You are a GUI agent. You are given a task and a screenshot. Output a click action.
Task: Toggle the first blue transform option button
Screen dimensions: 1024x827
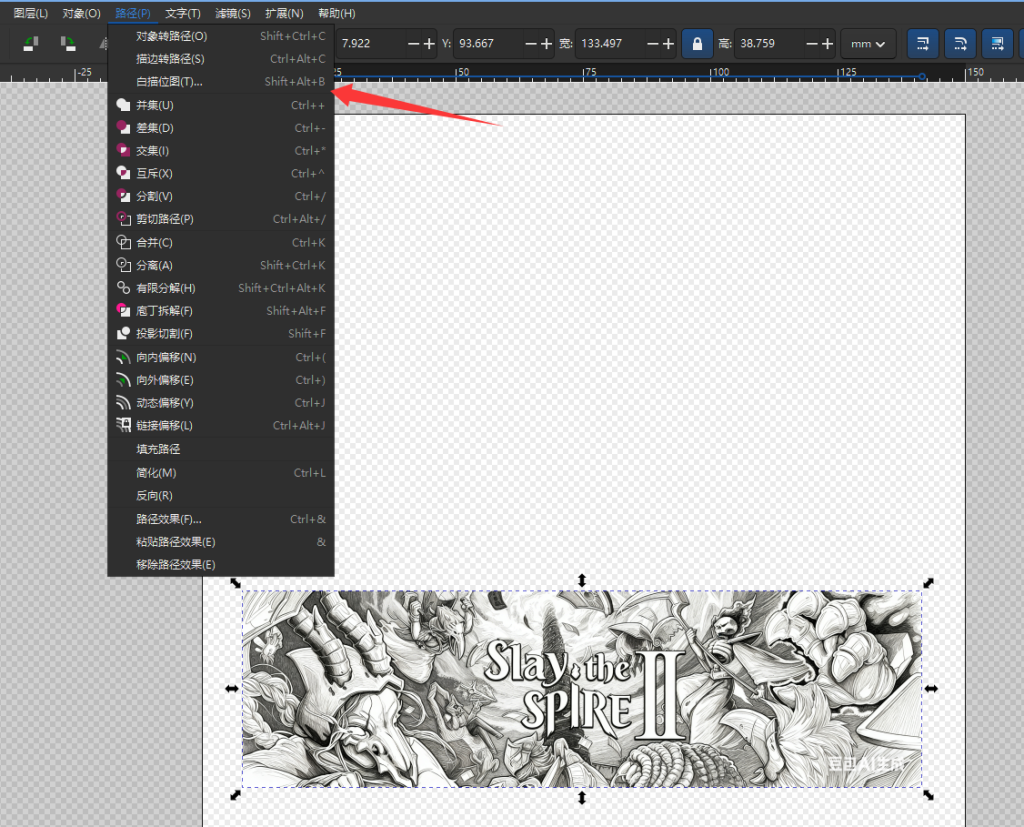pos(922,44)
